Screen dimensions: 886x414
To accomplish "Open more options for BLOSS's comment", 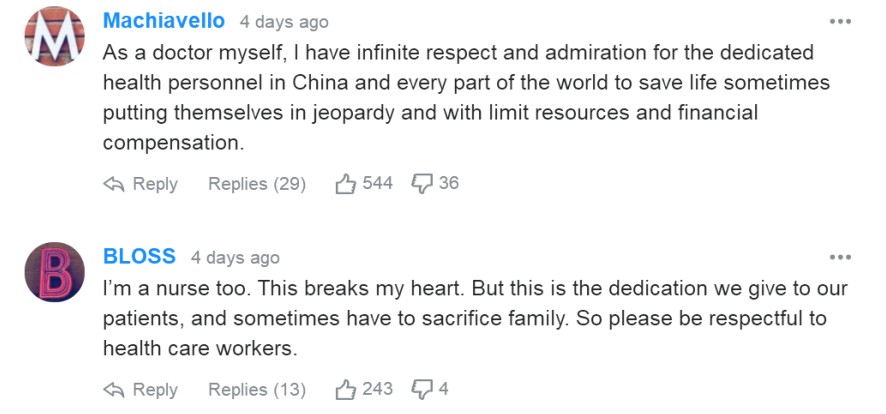I will coord(840,257).
